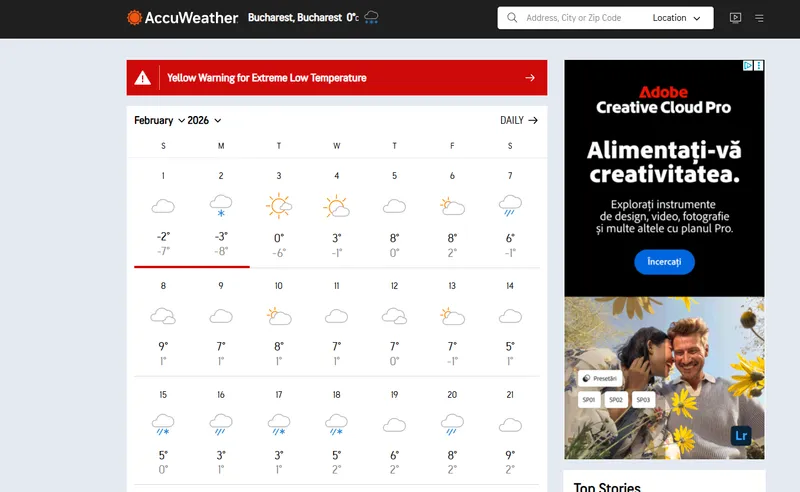Click the partly sunny icon for February 13
This screenshot has height=492, width=800.
452,316
